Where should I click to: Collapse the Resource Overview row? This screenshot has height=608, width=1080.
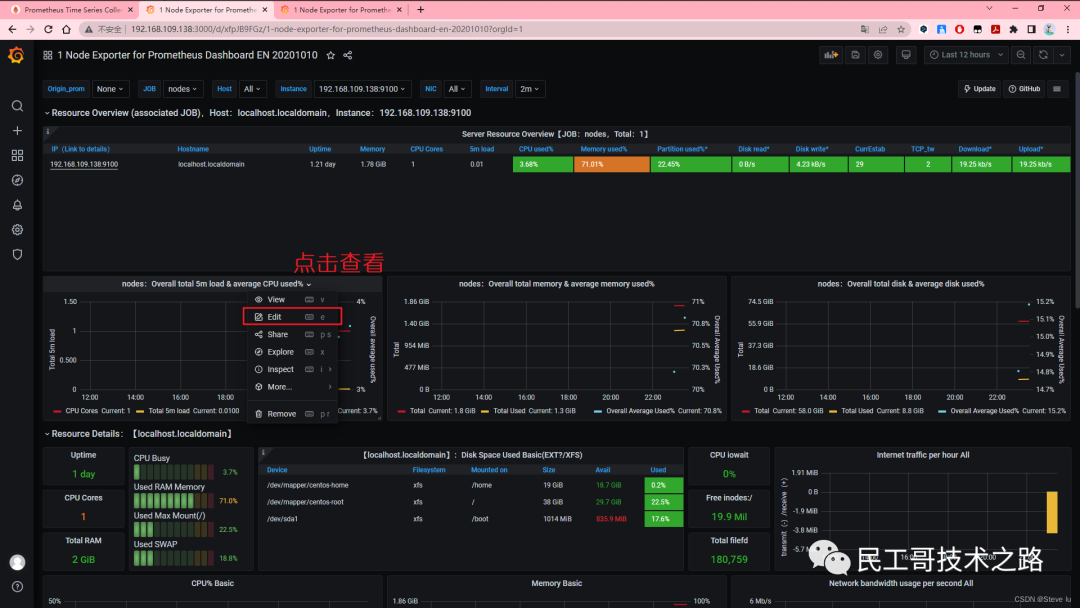click(x=47, y=113)
